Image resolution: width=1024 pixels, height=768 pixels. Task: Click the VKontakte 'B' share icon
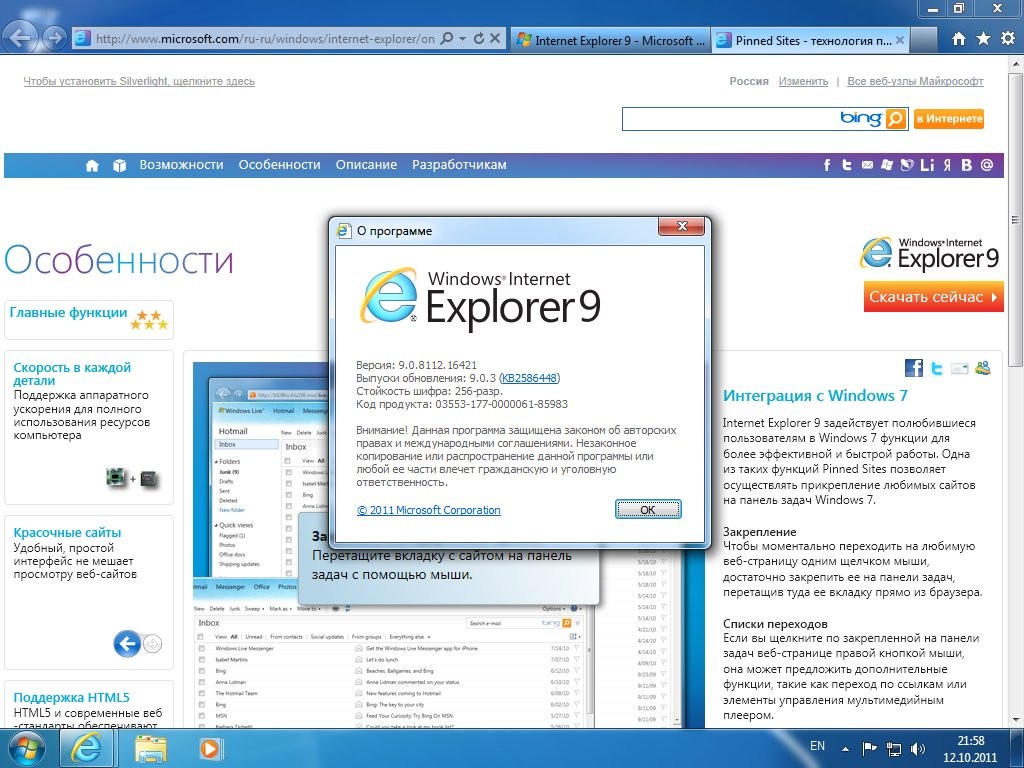[967, 165]
